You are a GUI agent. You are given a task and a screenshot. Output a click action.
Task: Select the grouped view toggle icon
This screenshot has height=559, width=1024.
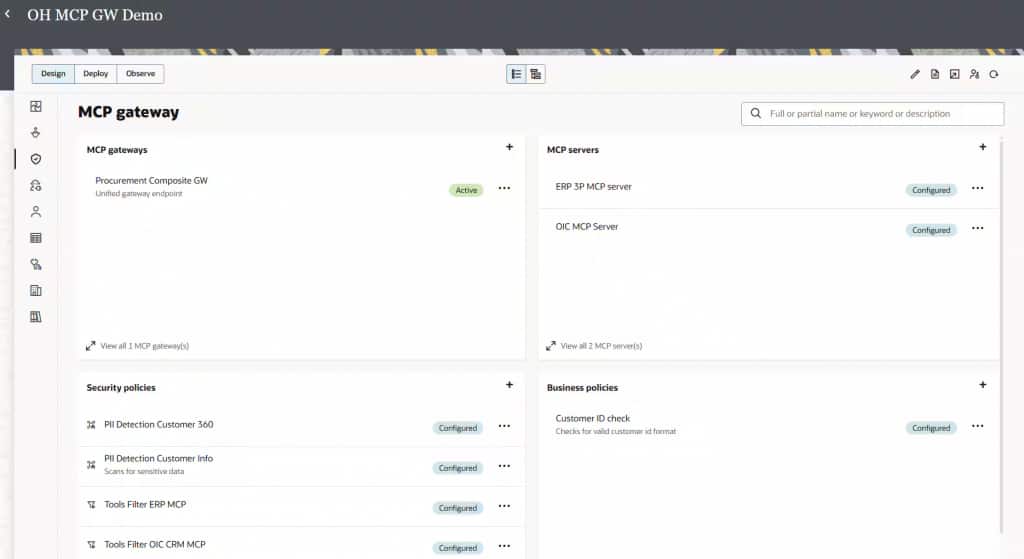(536, 74)
